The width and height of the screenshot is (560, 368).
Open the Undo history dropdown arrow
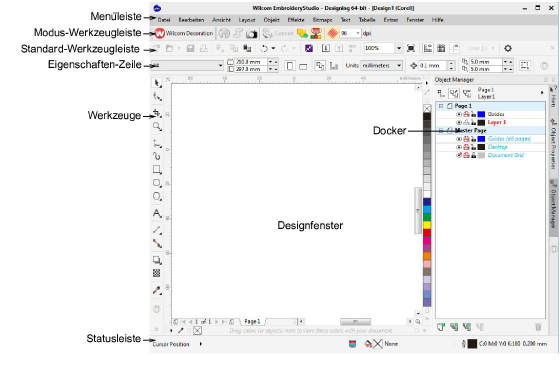point(274,48)
